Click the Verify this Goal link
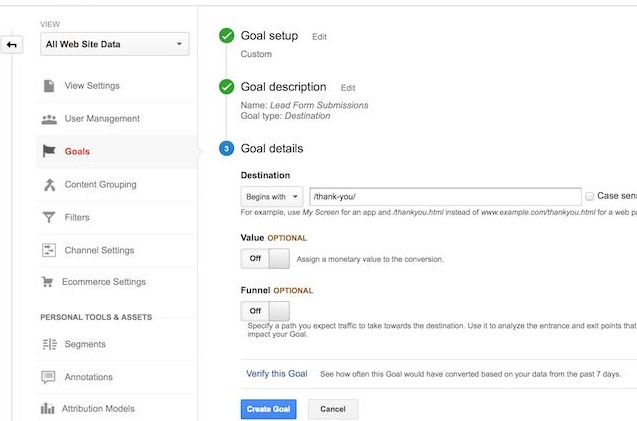The height and width of the screenshot is (421, 637). point(277,374)
